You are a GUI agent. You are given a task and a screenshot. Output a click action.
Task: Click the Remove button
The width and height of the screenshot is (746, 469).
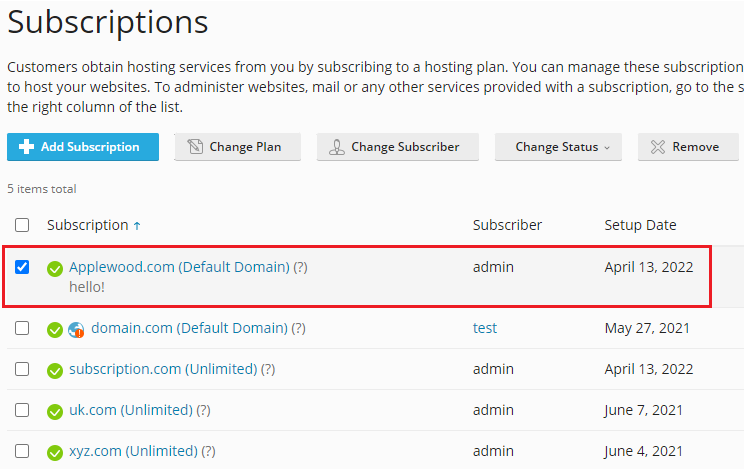(x=687, y=147)
